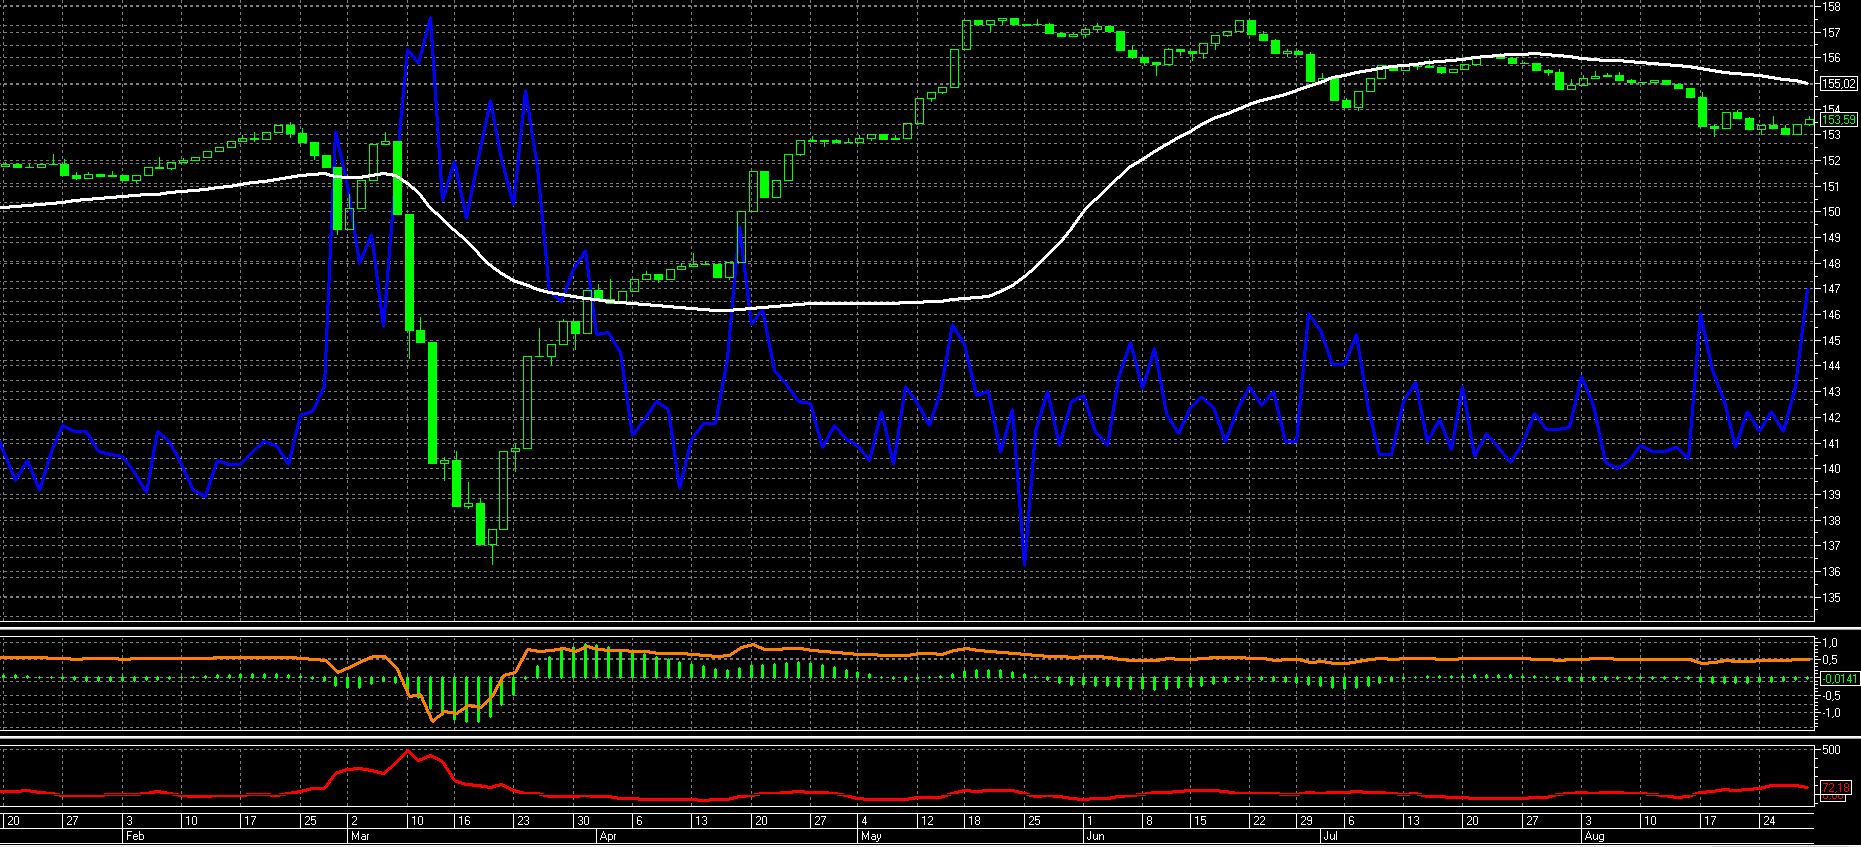Select the Aug month label on time axis
Screen dimensions: 1861x847
tap(1593, 834)
